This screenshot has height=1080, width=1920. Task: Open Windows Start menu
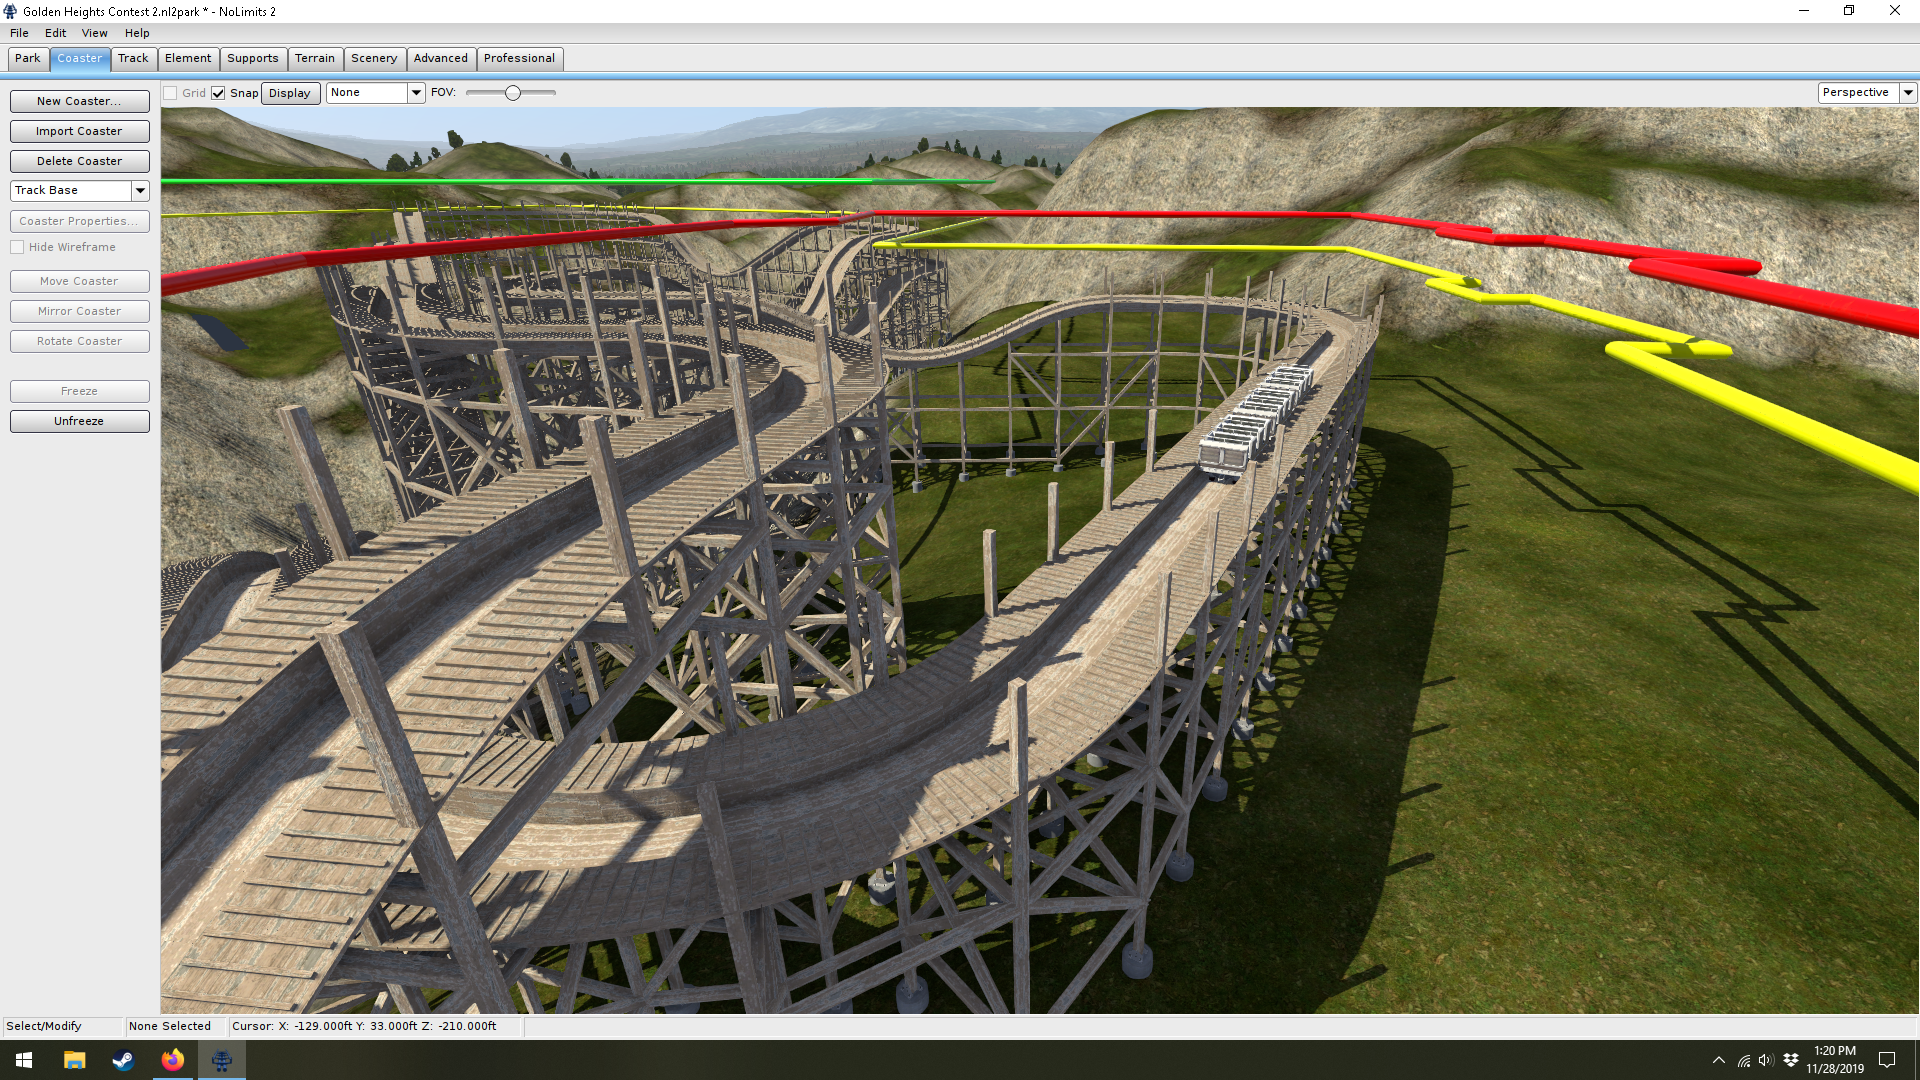[24, 1060]
